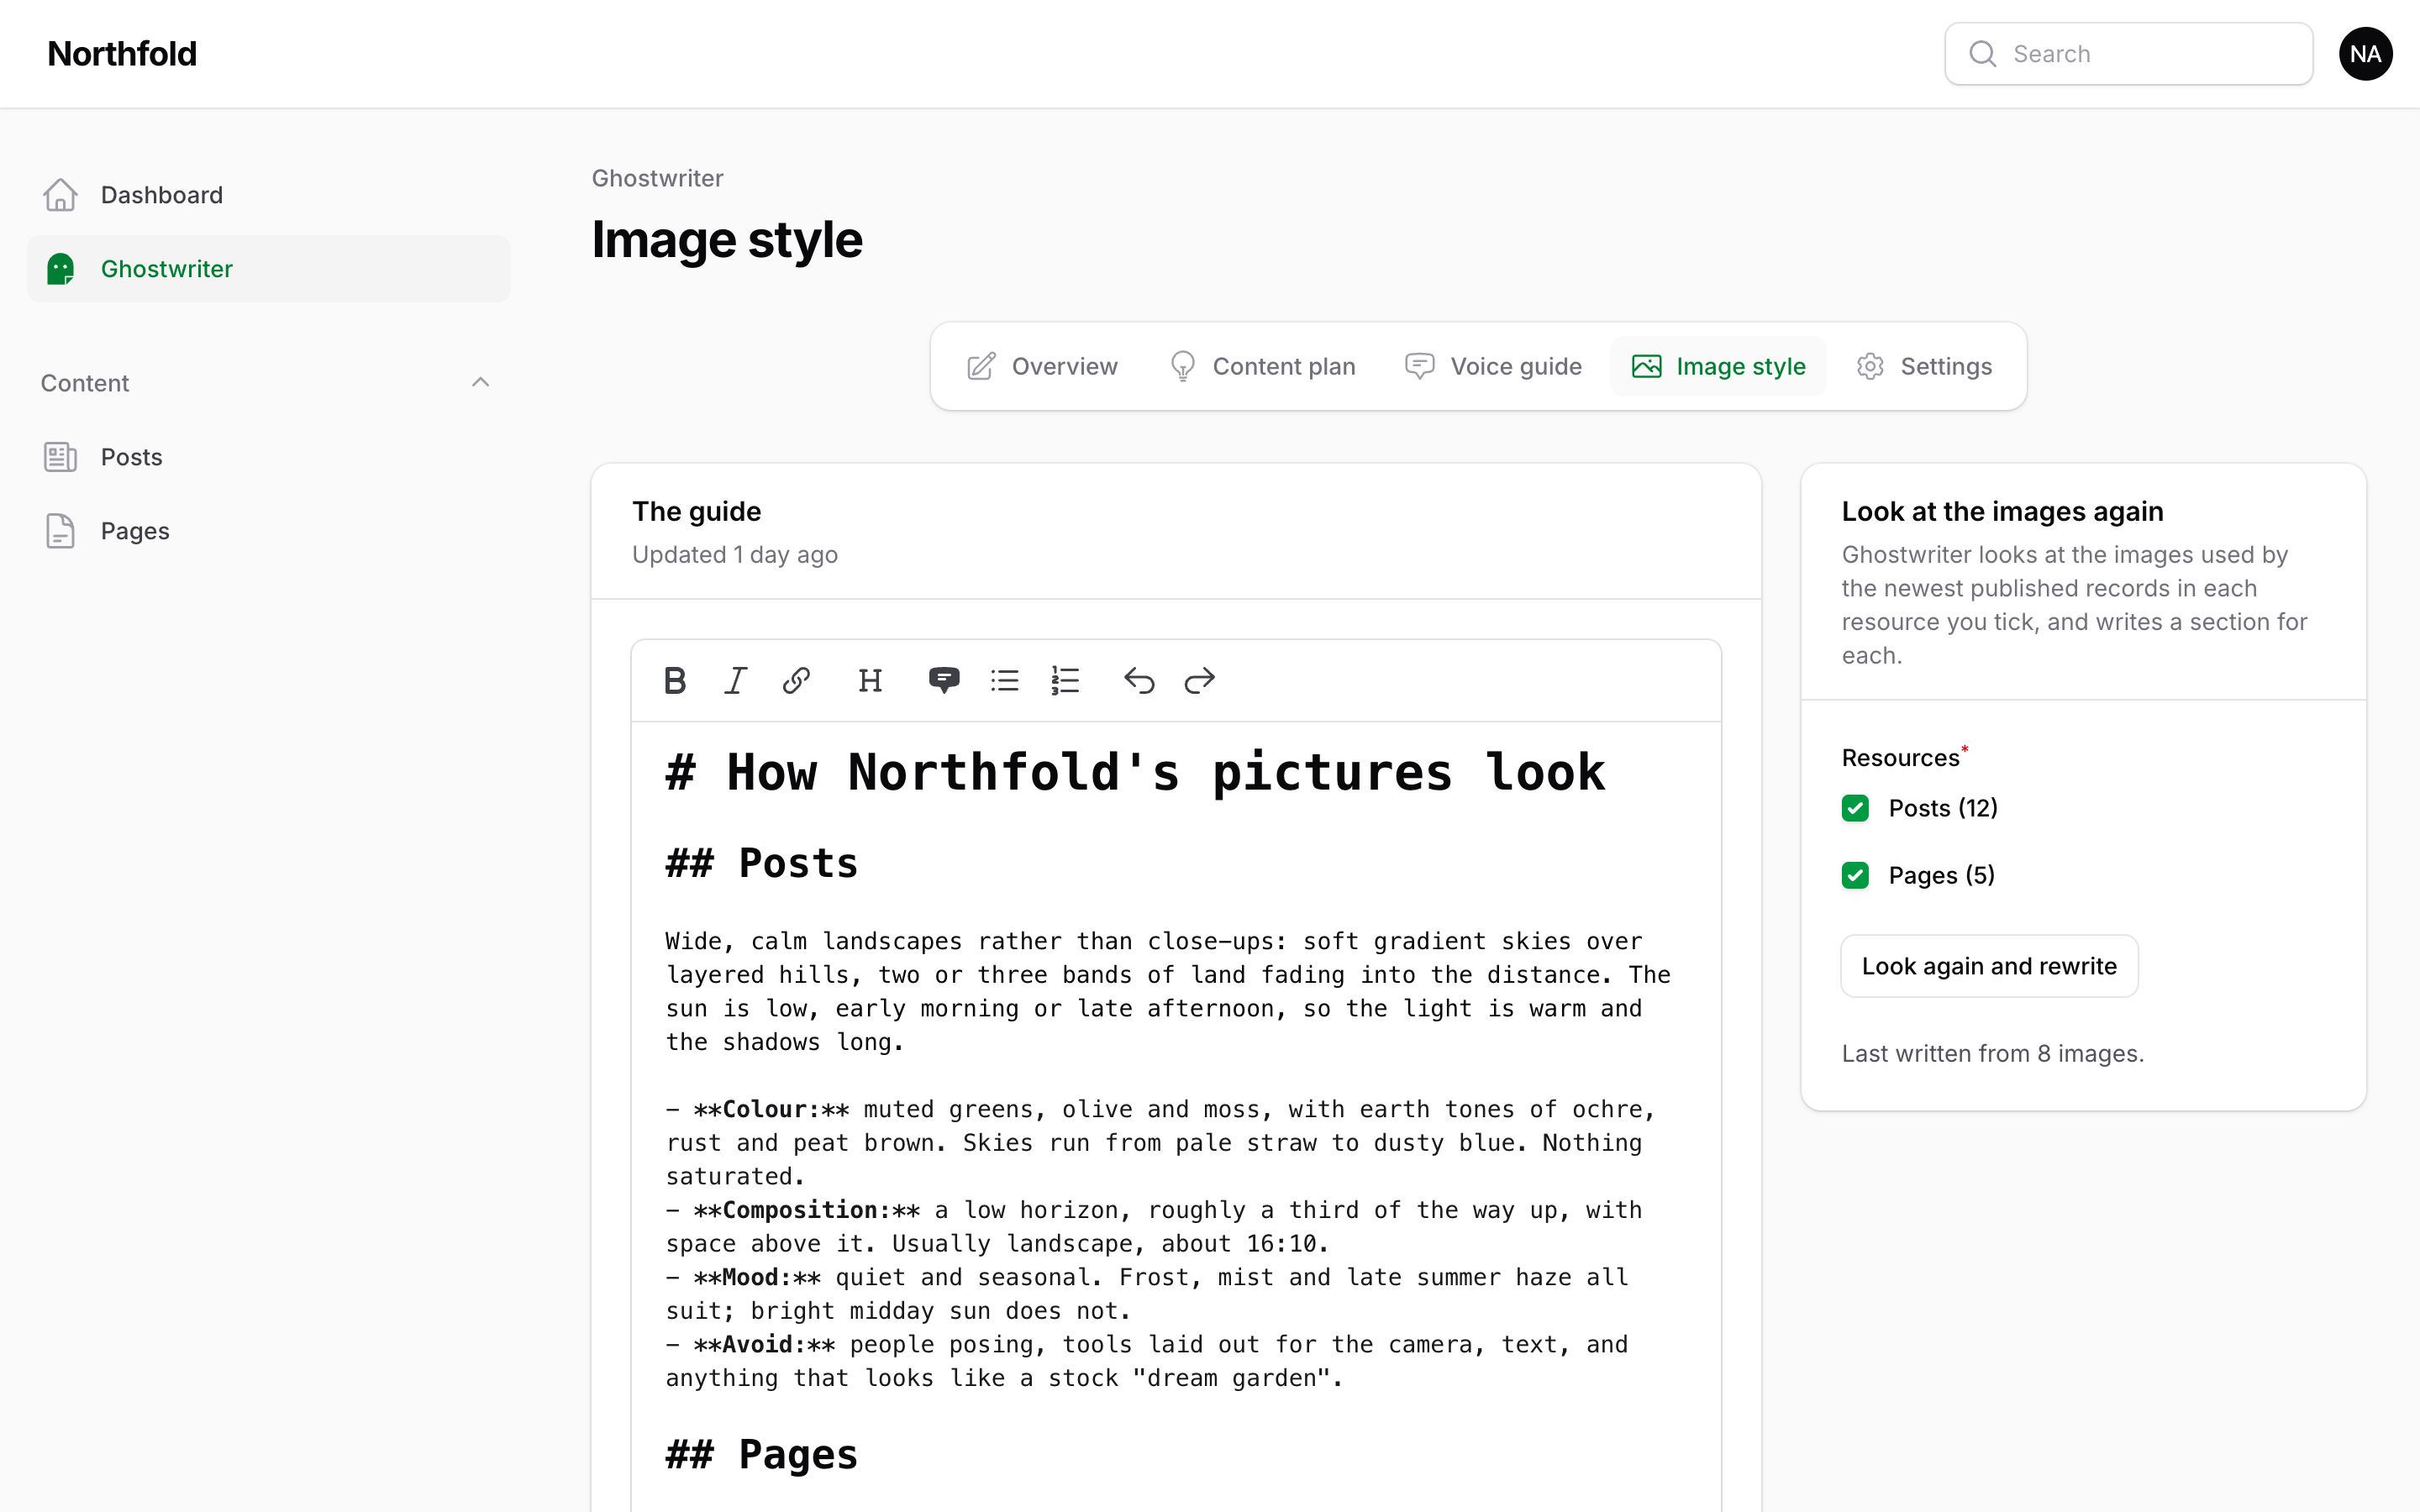Viewport: 2420px width, 1512px height.
Task: Click the '**Avoid:**' line in editor
Action: pos(1147,1361)
